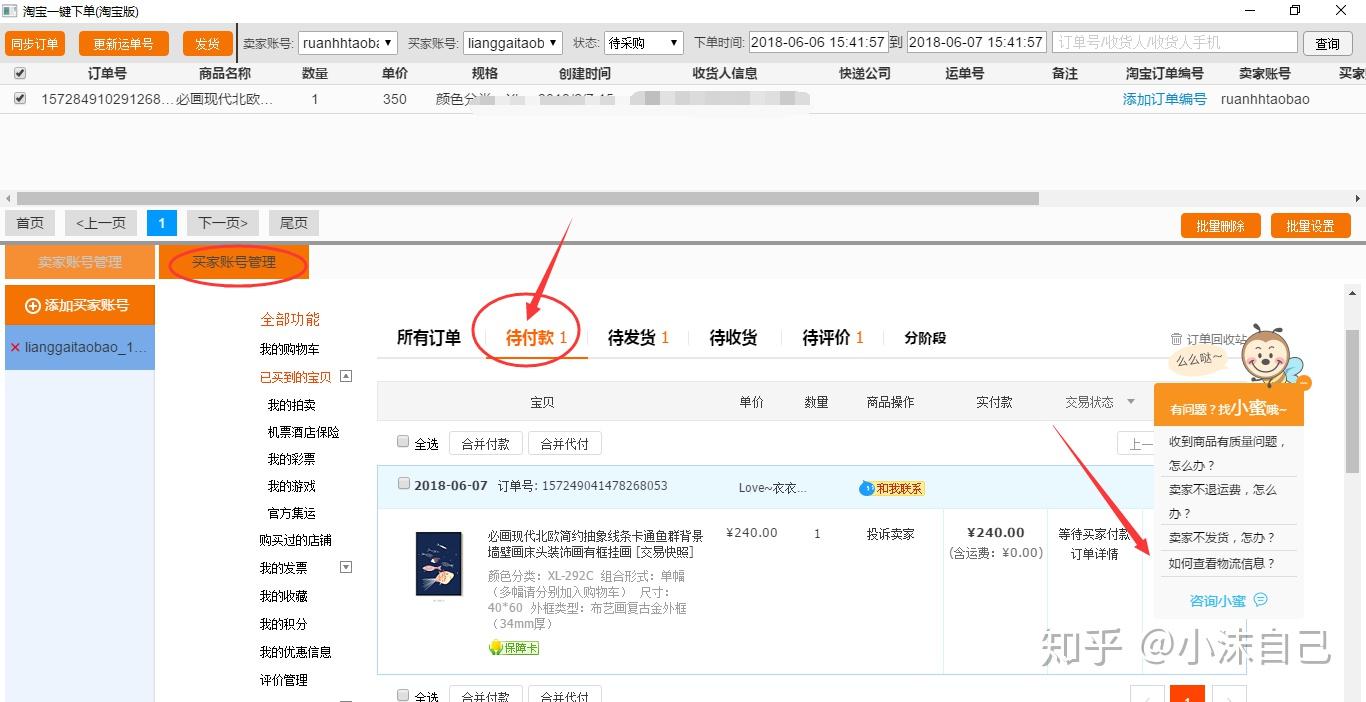Open 我的购物车 in sidebar
This screenshot has height=702, width=1366.
coord(289,349)
